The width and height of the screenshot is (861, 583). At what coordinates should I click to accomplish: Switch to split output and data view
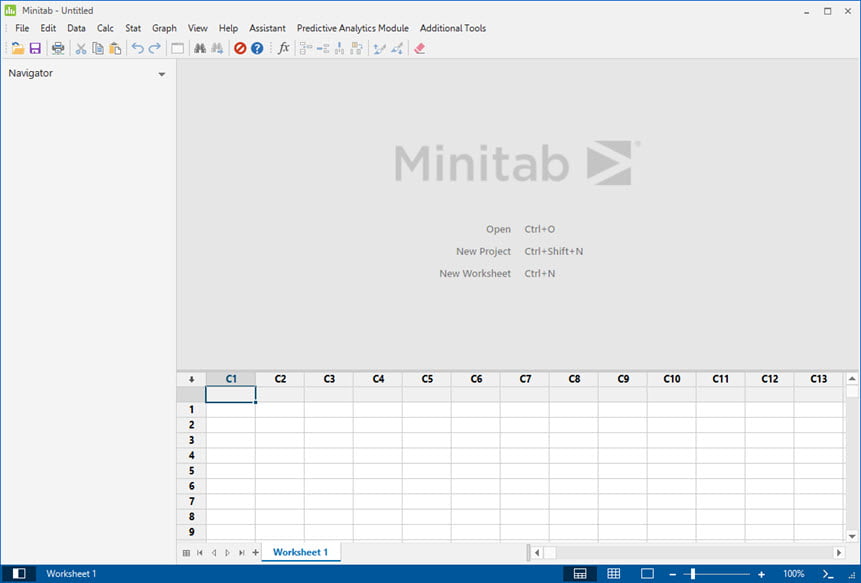(x=580, y=574)
